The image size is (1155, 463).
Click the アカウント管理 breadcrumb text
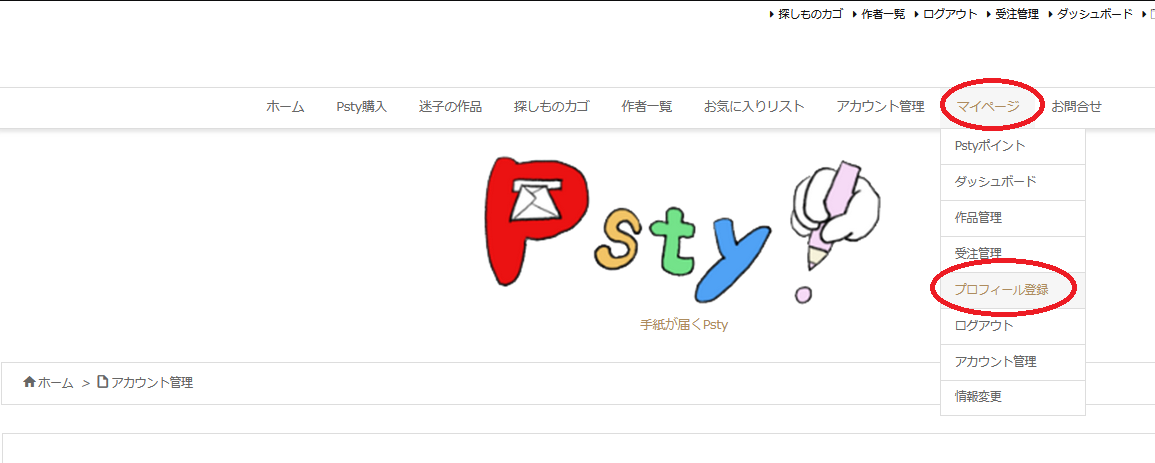pyautogui.click(x=152, y=383)
